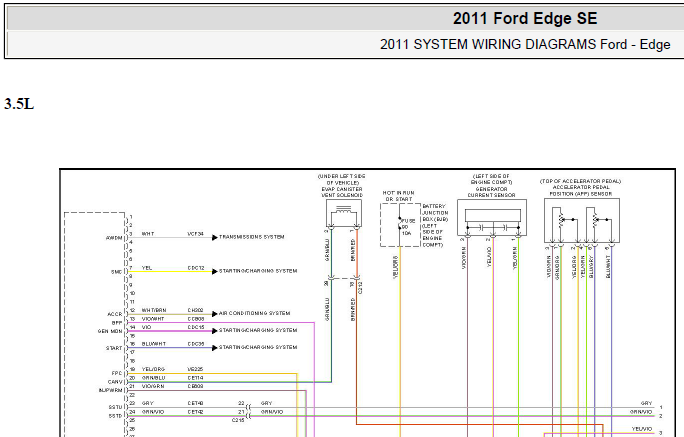684x437 pixels.
Task: Click "ACCELERATOR PEDAL POSITION (APP) SENSOR" label
Action: pos(581,190)
